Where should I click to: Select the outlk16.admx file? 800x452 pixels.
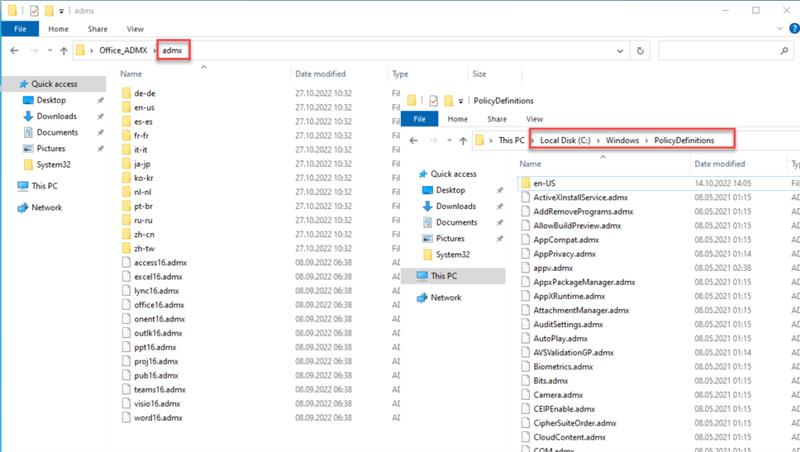[158, 333]
